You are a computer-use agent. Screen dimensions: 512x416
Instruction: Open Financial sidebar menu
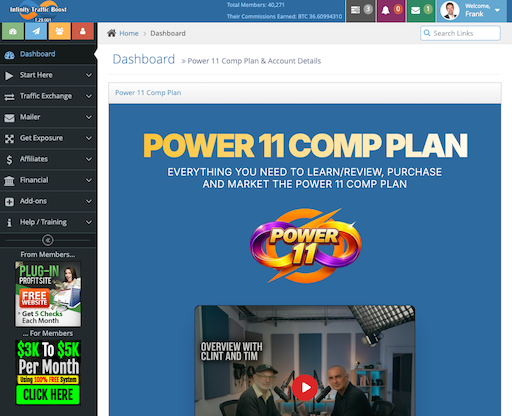[x=48, y=180]
